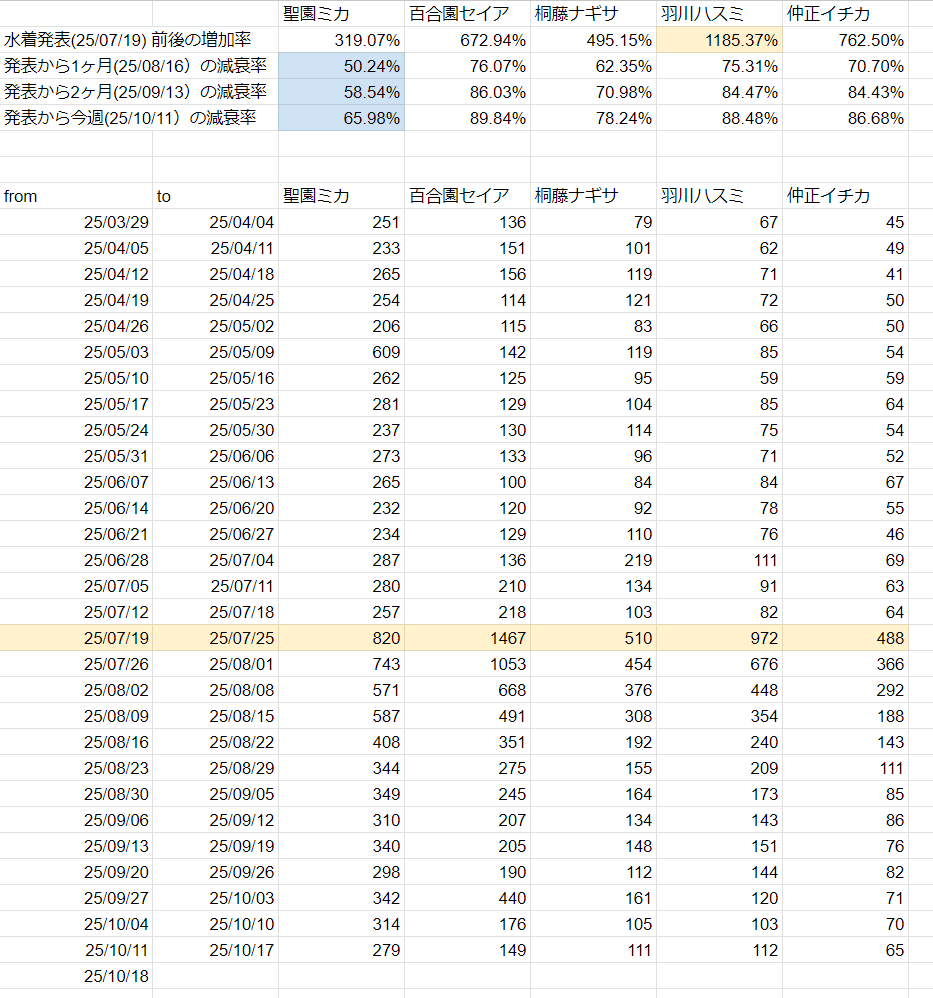Select the to-date 25/10/17 cell
Viewport: 933px width, 998px height.
pyautogui.click(x=215, y=950)
